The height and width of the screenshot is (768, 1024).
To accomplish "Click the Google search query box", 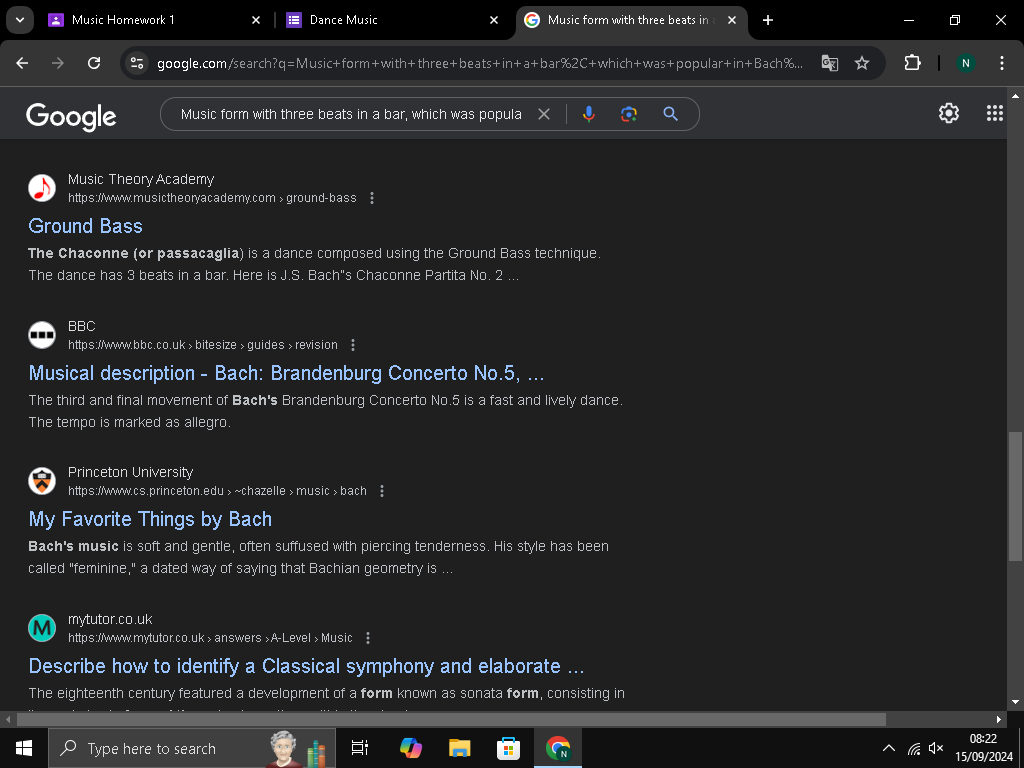I will [x=351, y=114].
